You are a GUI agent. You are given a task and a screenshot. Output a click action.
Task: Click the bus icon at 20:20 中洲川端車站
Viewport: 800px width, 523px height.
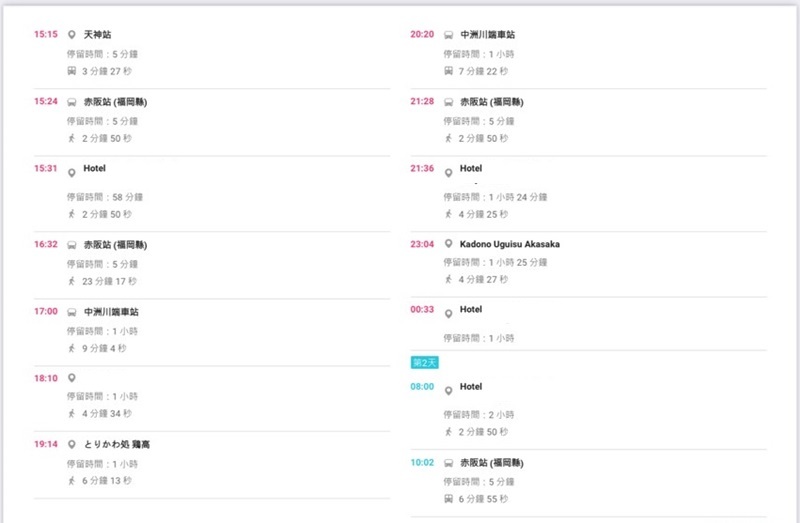[449, 35]
